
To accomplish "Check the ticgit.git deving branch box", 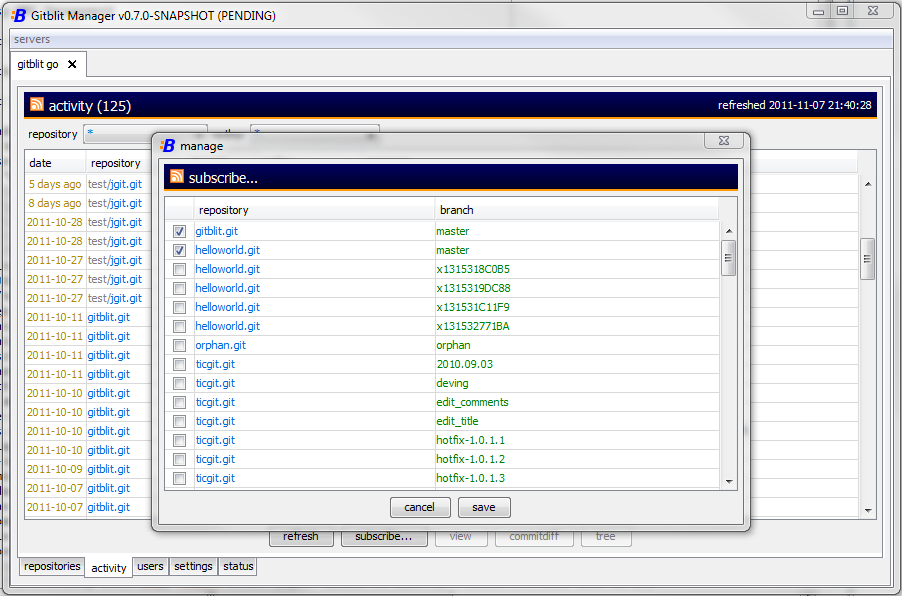I will [x=179, y=383].
